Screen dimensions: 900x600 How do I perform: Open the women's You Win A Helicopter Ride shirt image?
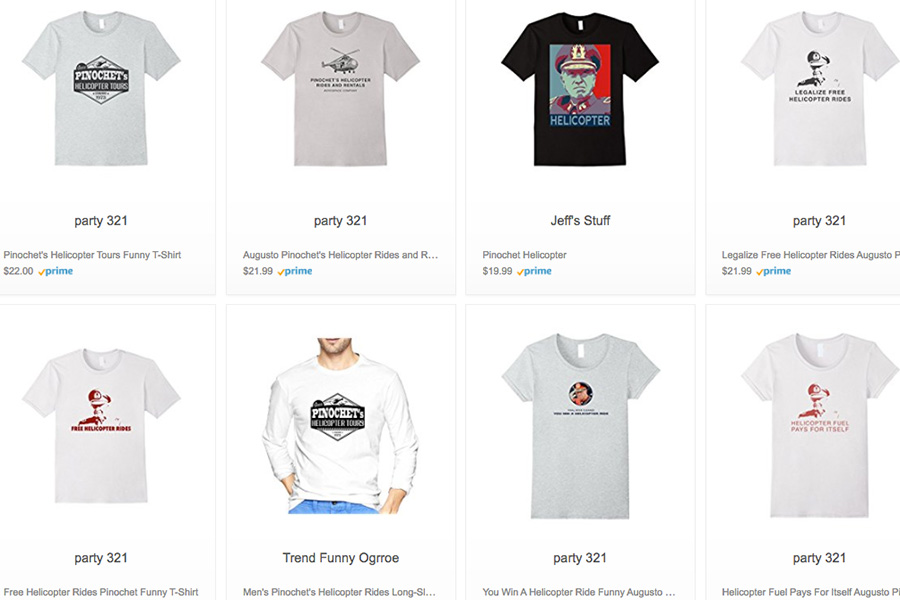pos(580,425)
